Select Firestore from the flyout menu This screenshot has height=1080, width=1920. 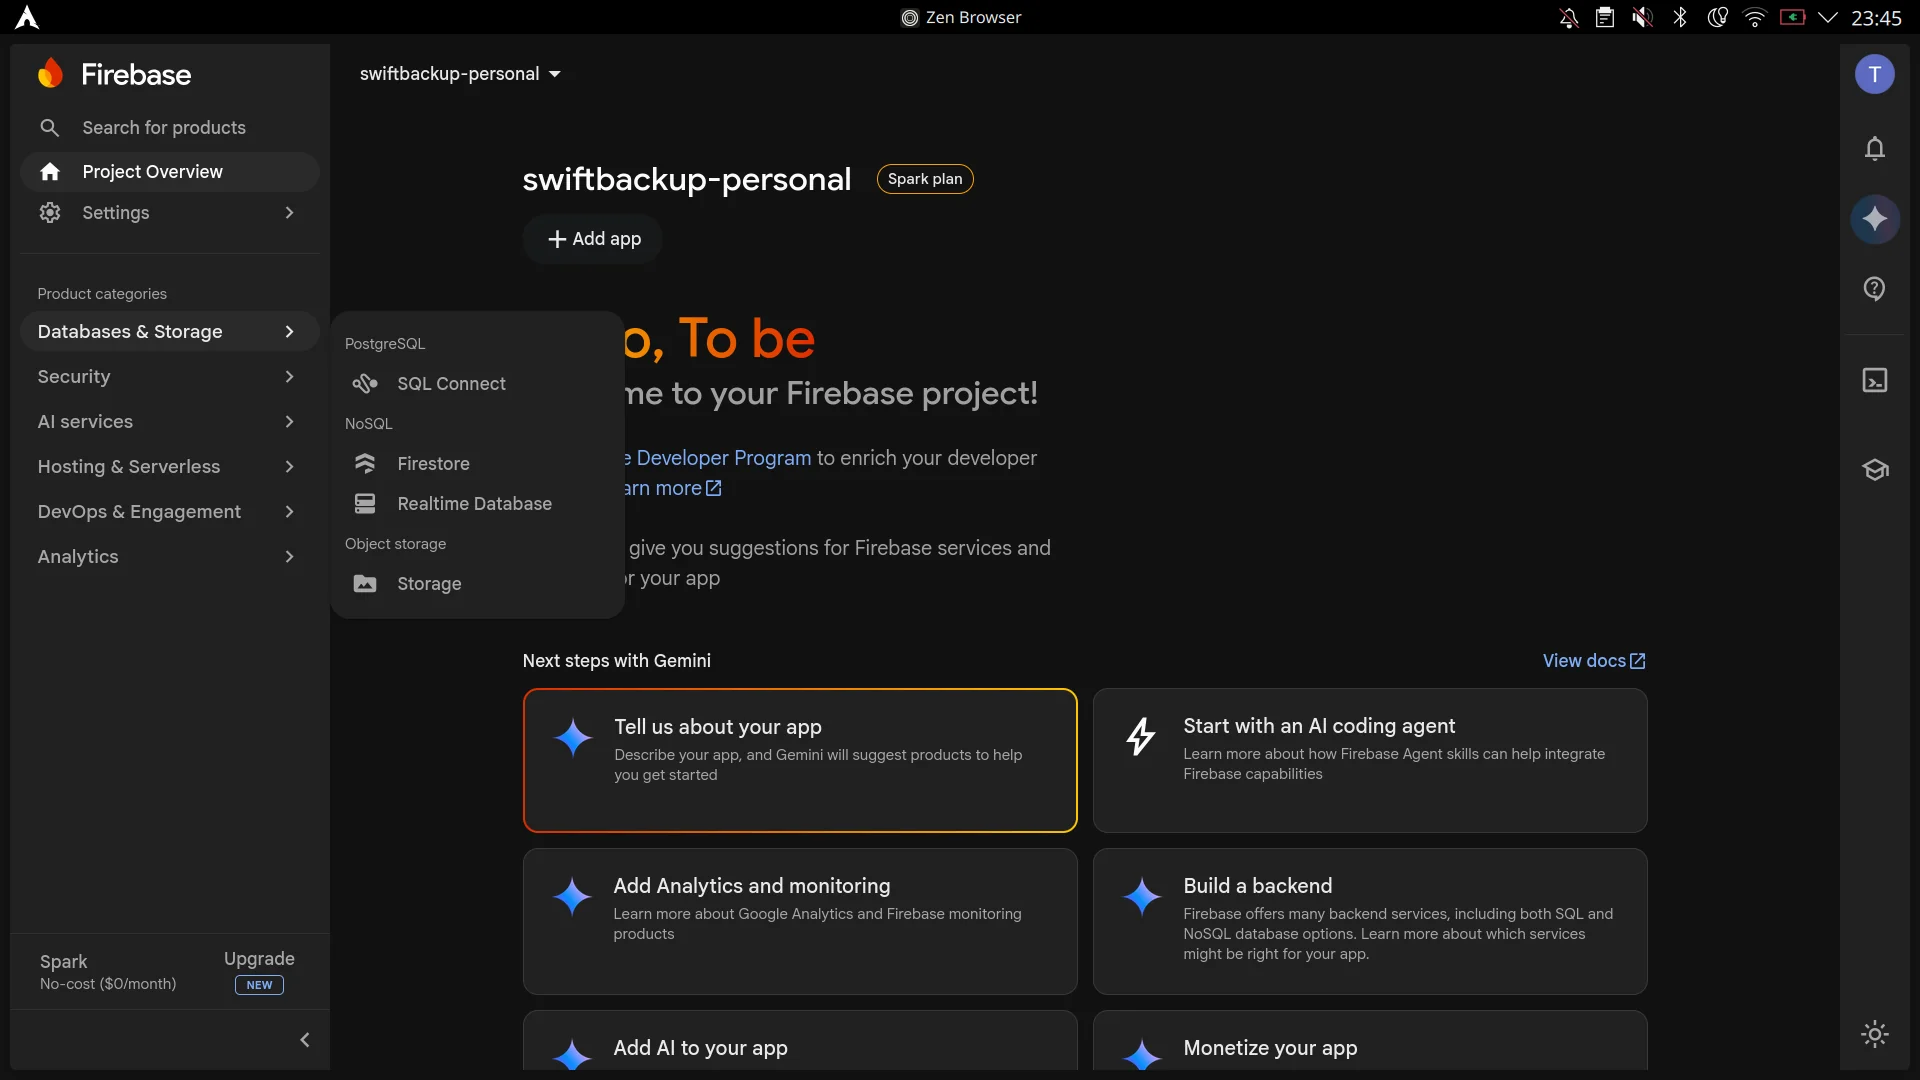477,464
